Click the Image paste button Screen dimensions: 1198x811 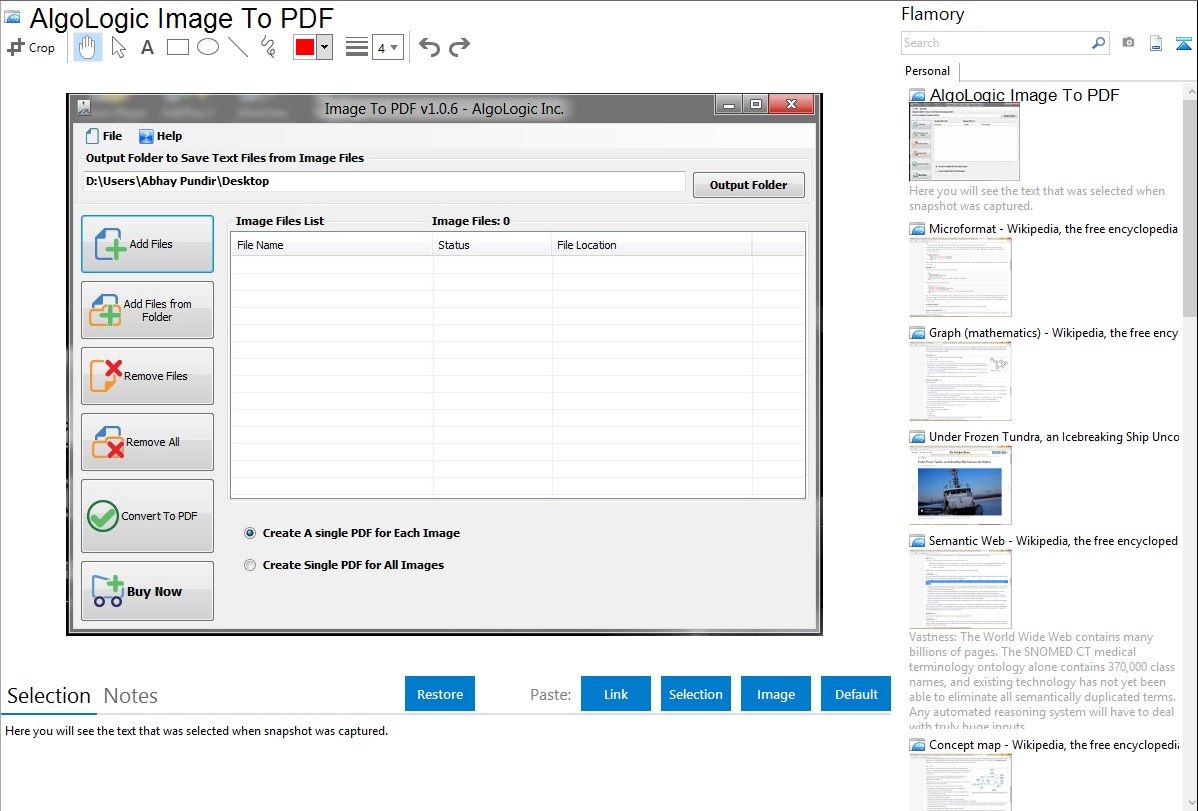(776, 694)
